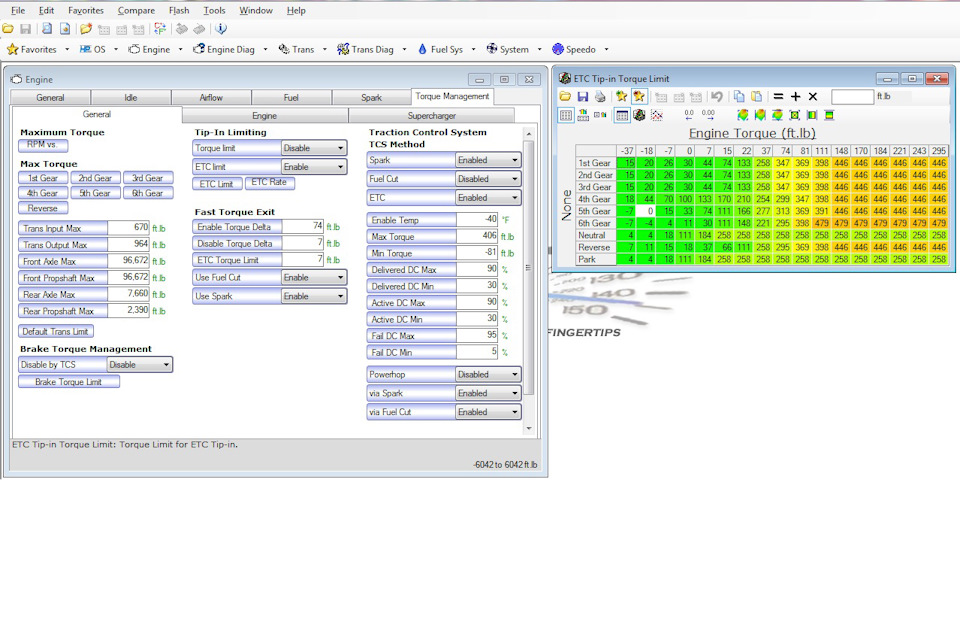Viewport: 960px width, 634px height.
Task: Paste table data icon in ETC Tip-in window
Action: click(x=757, y=97)
